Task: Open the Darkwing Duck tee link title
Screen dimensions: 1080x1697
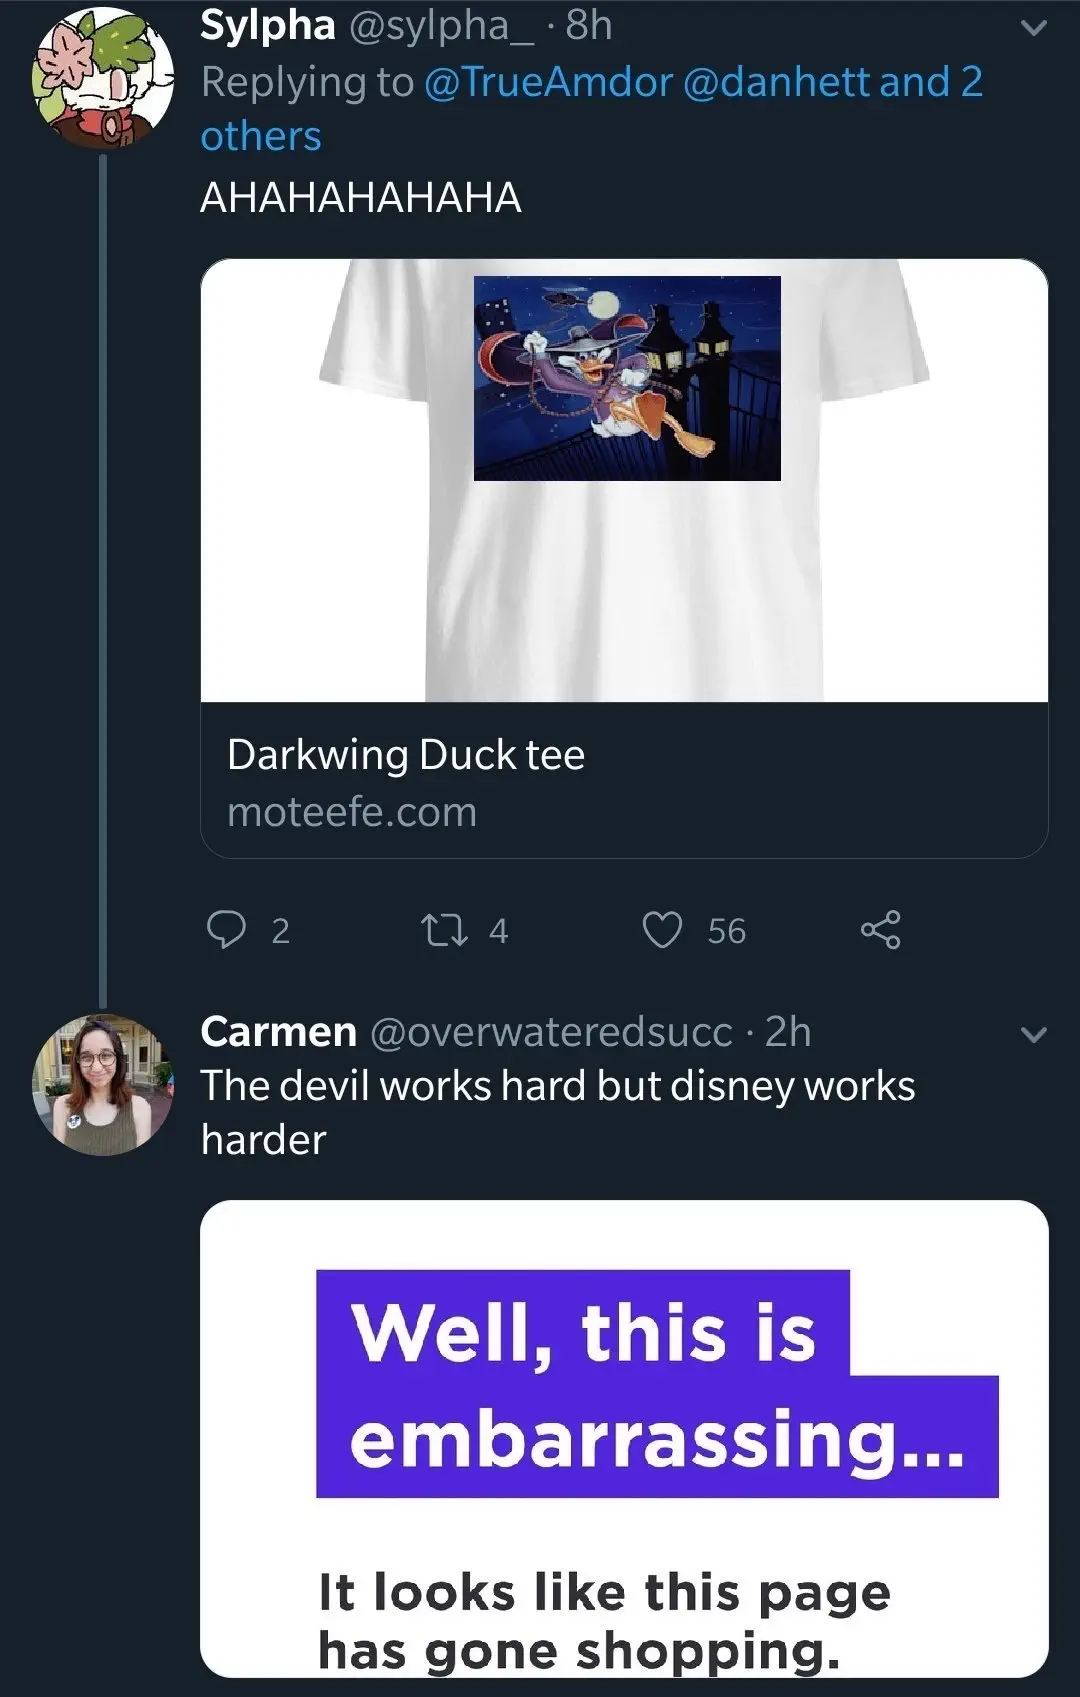Action: tap(406, 755)
